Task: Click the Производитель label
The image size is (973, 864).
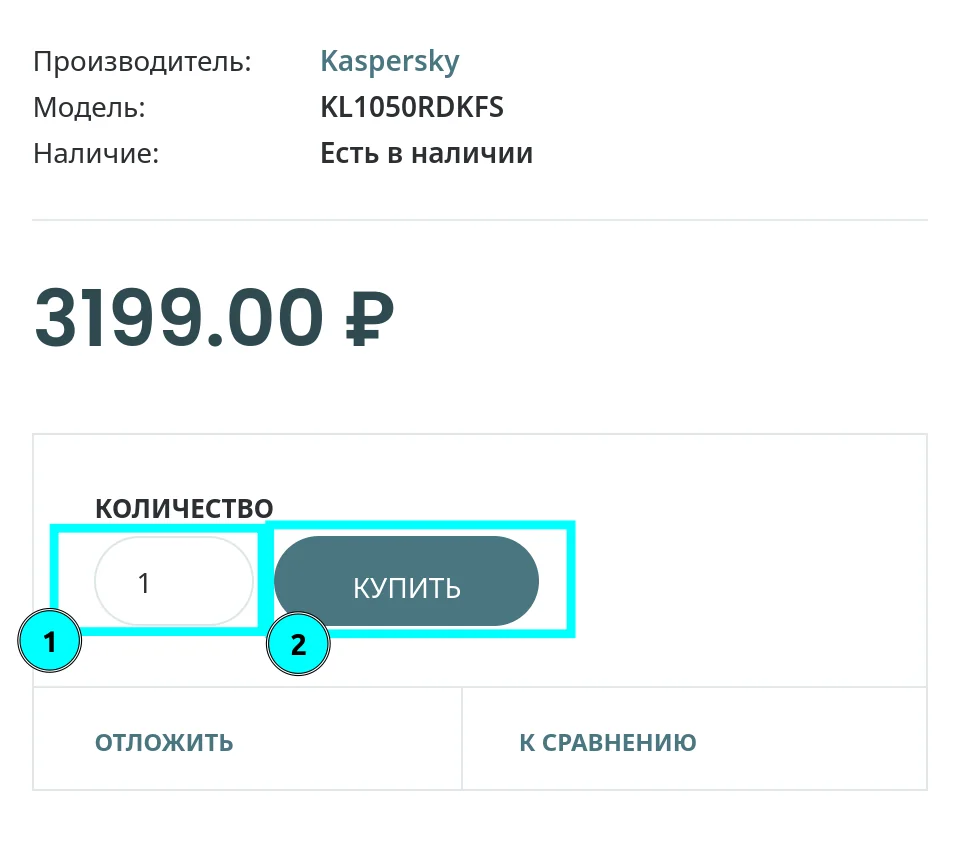Action: pyautogui.click(x=142, y=61)
